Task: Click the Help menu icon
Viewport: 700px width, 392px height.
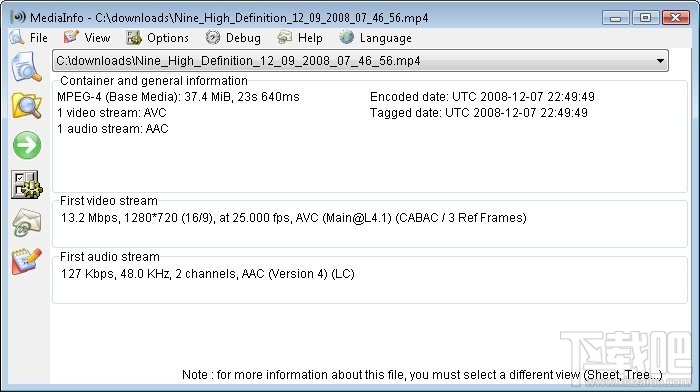Action: pyautogui.click(x=284, y=38)
